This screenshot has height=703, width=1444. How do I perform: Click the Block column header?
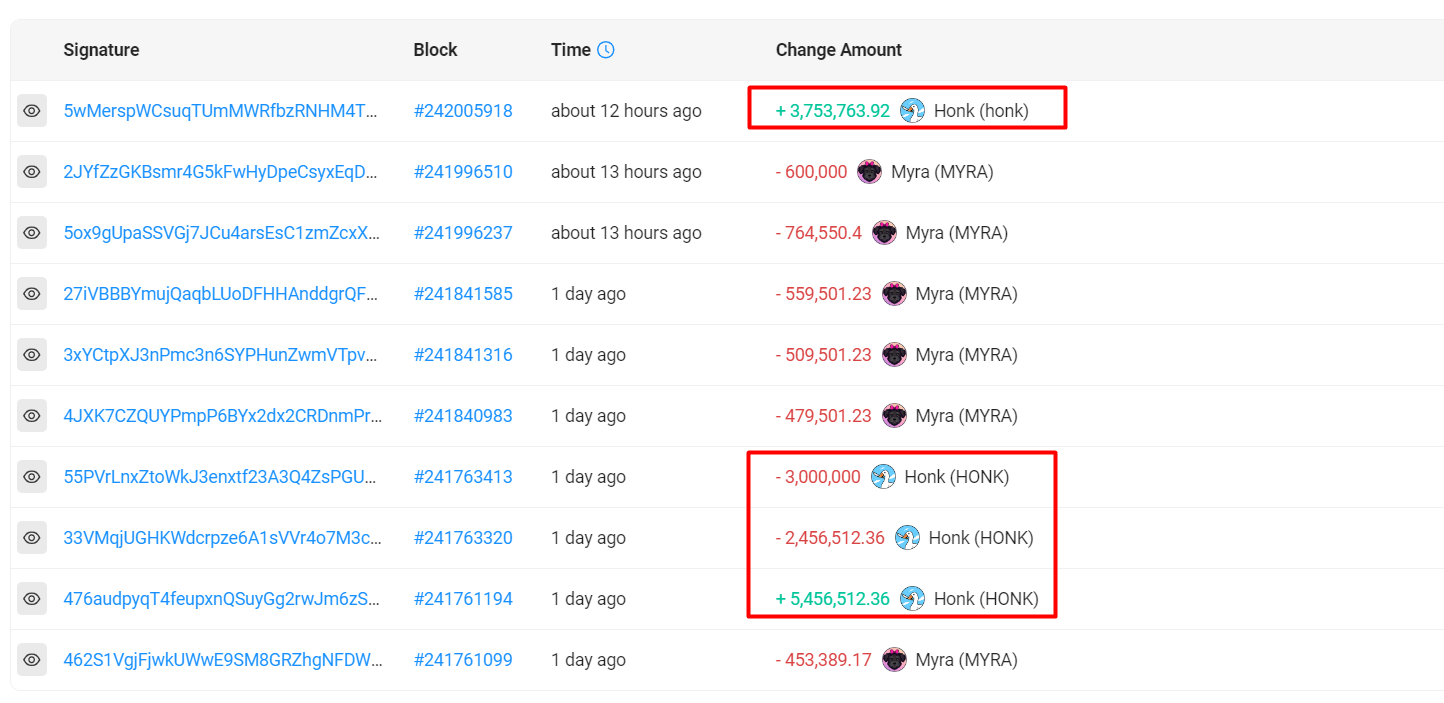coord(435,50)
